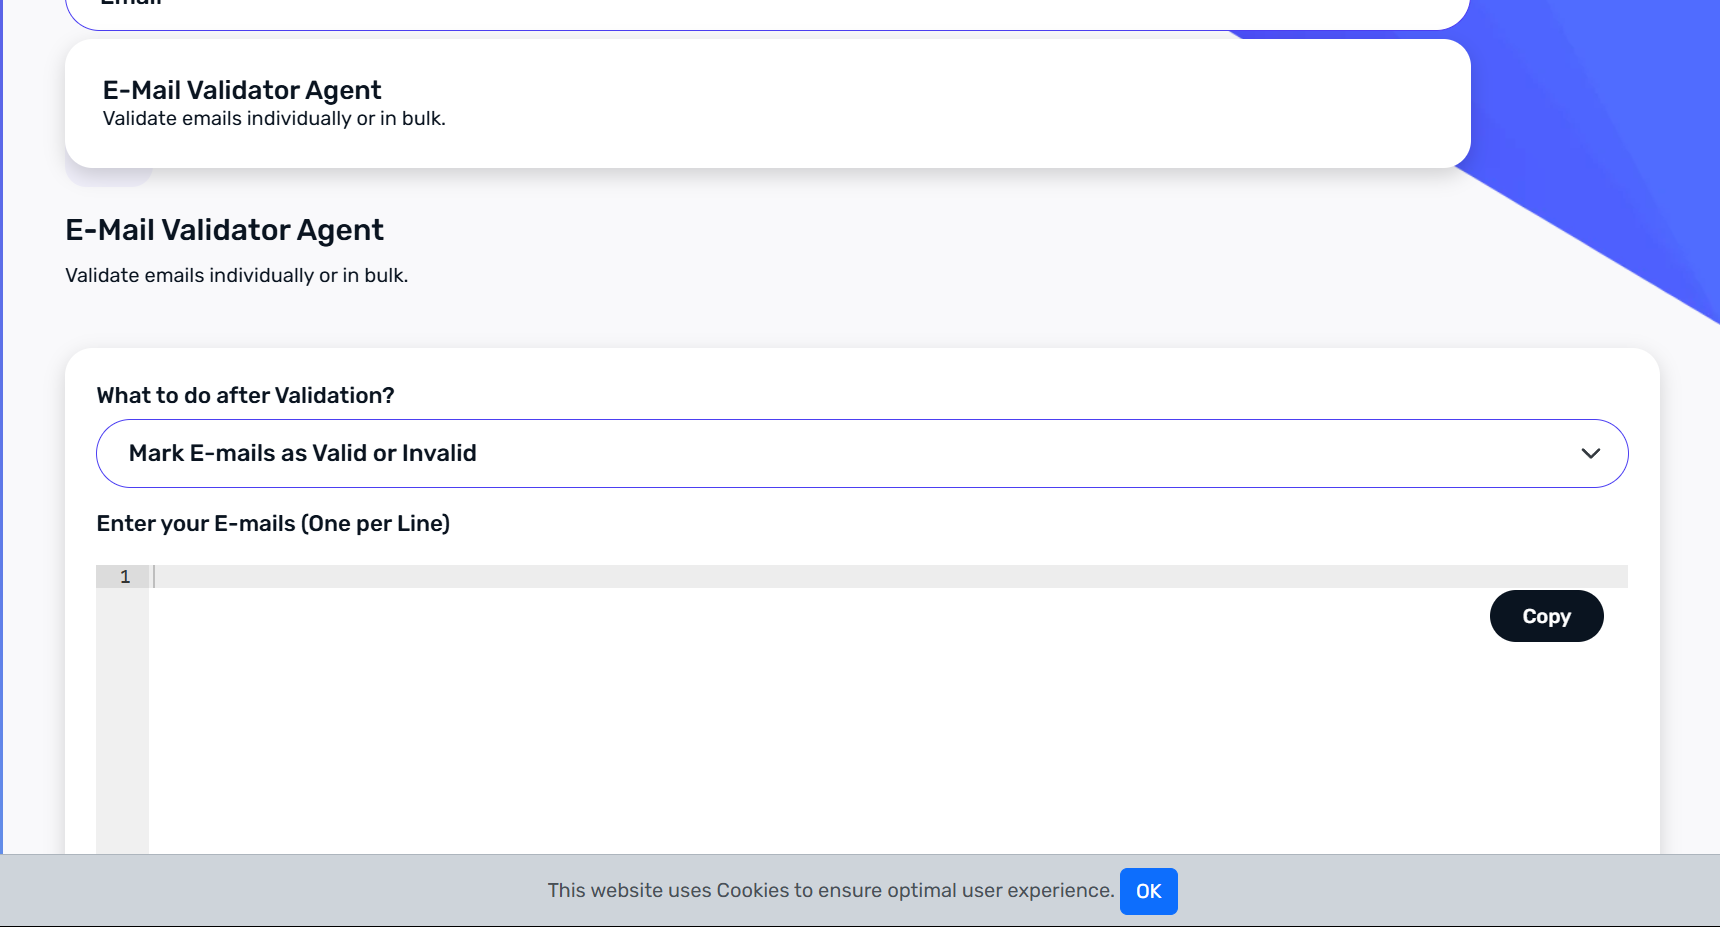Click the small purple tab beneath the agent card
Viewport: 1720px width, 927px height.
click(x=108, y=177)
